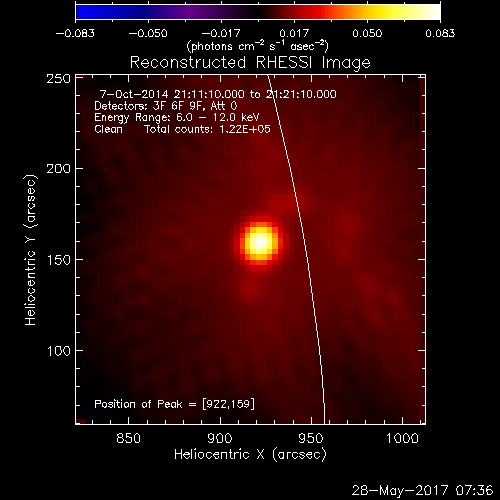Click the '-0.050' color bar value
The width and height of the screenshot is (500, 500).
pyautogui.click(x=148, y=33)
